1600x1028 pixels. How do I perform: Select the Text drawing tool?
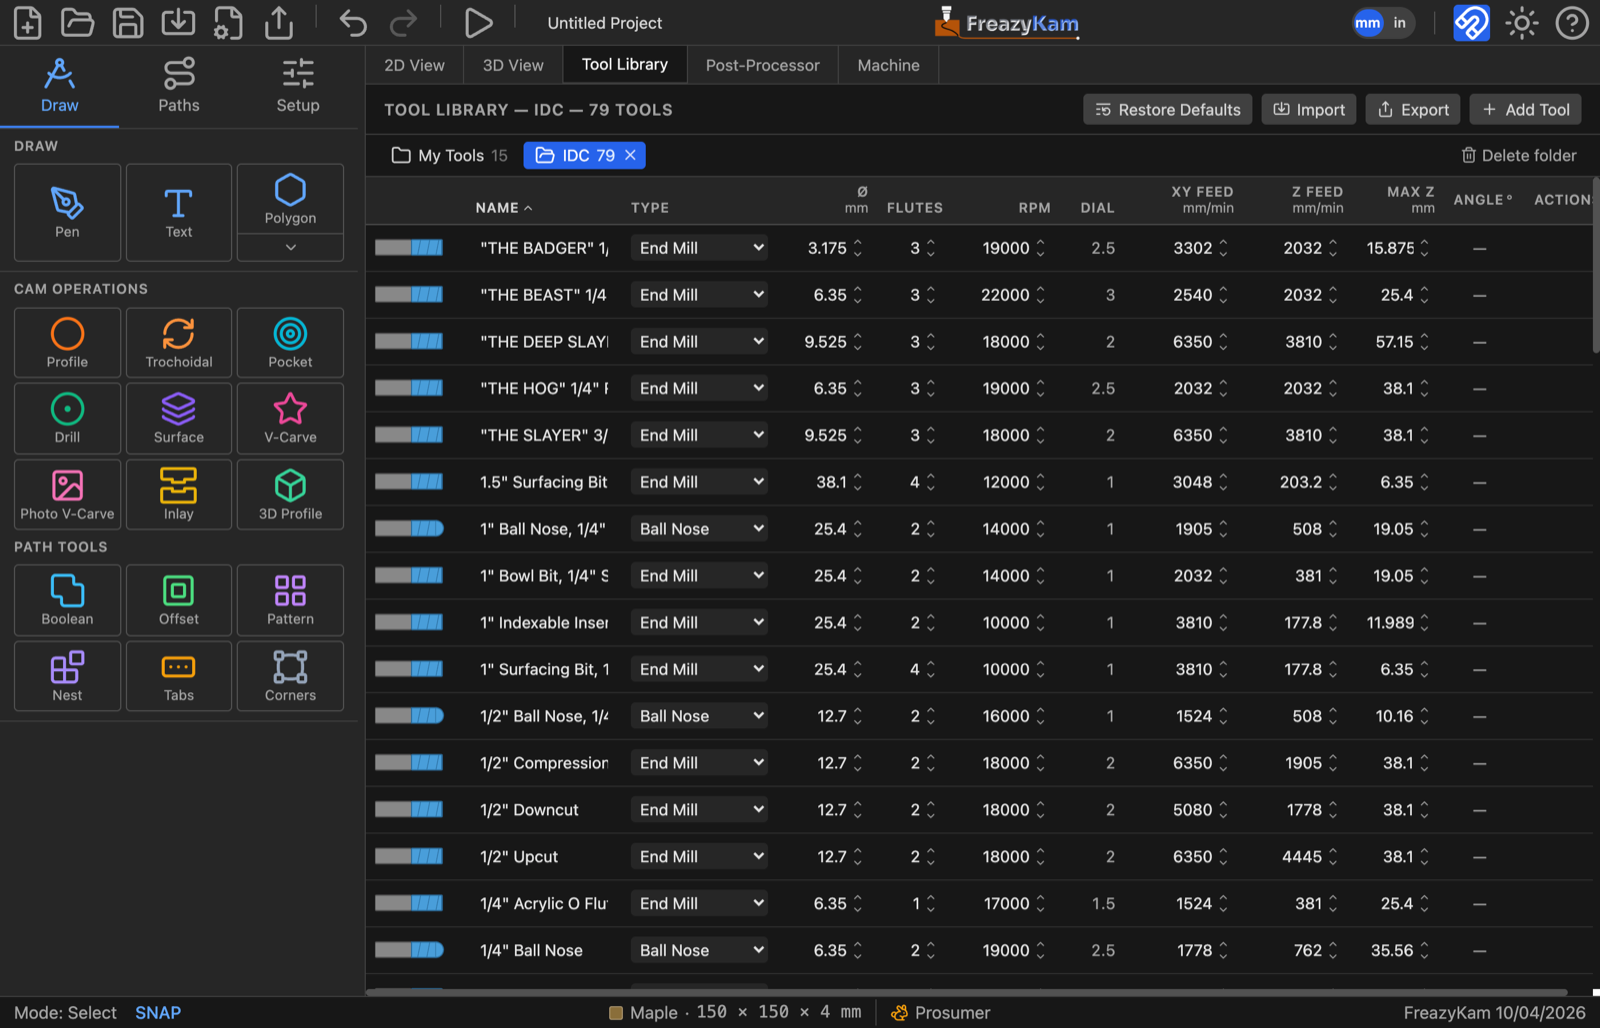[x=179, y=212]
